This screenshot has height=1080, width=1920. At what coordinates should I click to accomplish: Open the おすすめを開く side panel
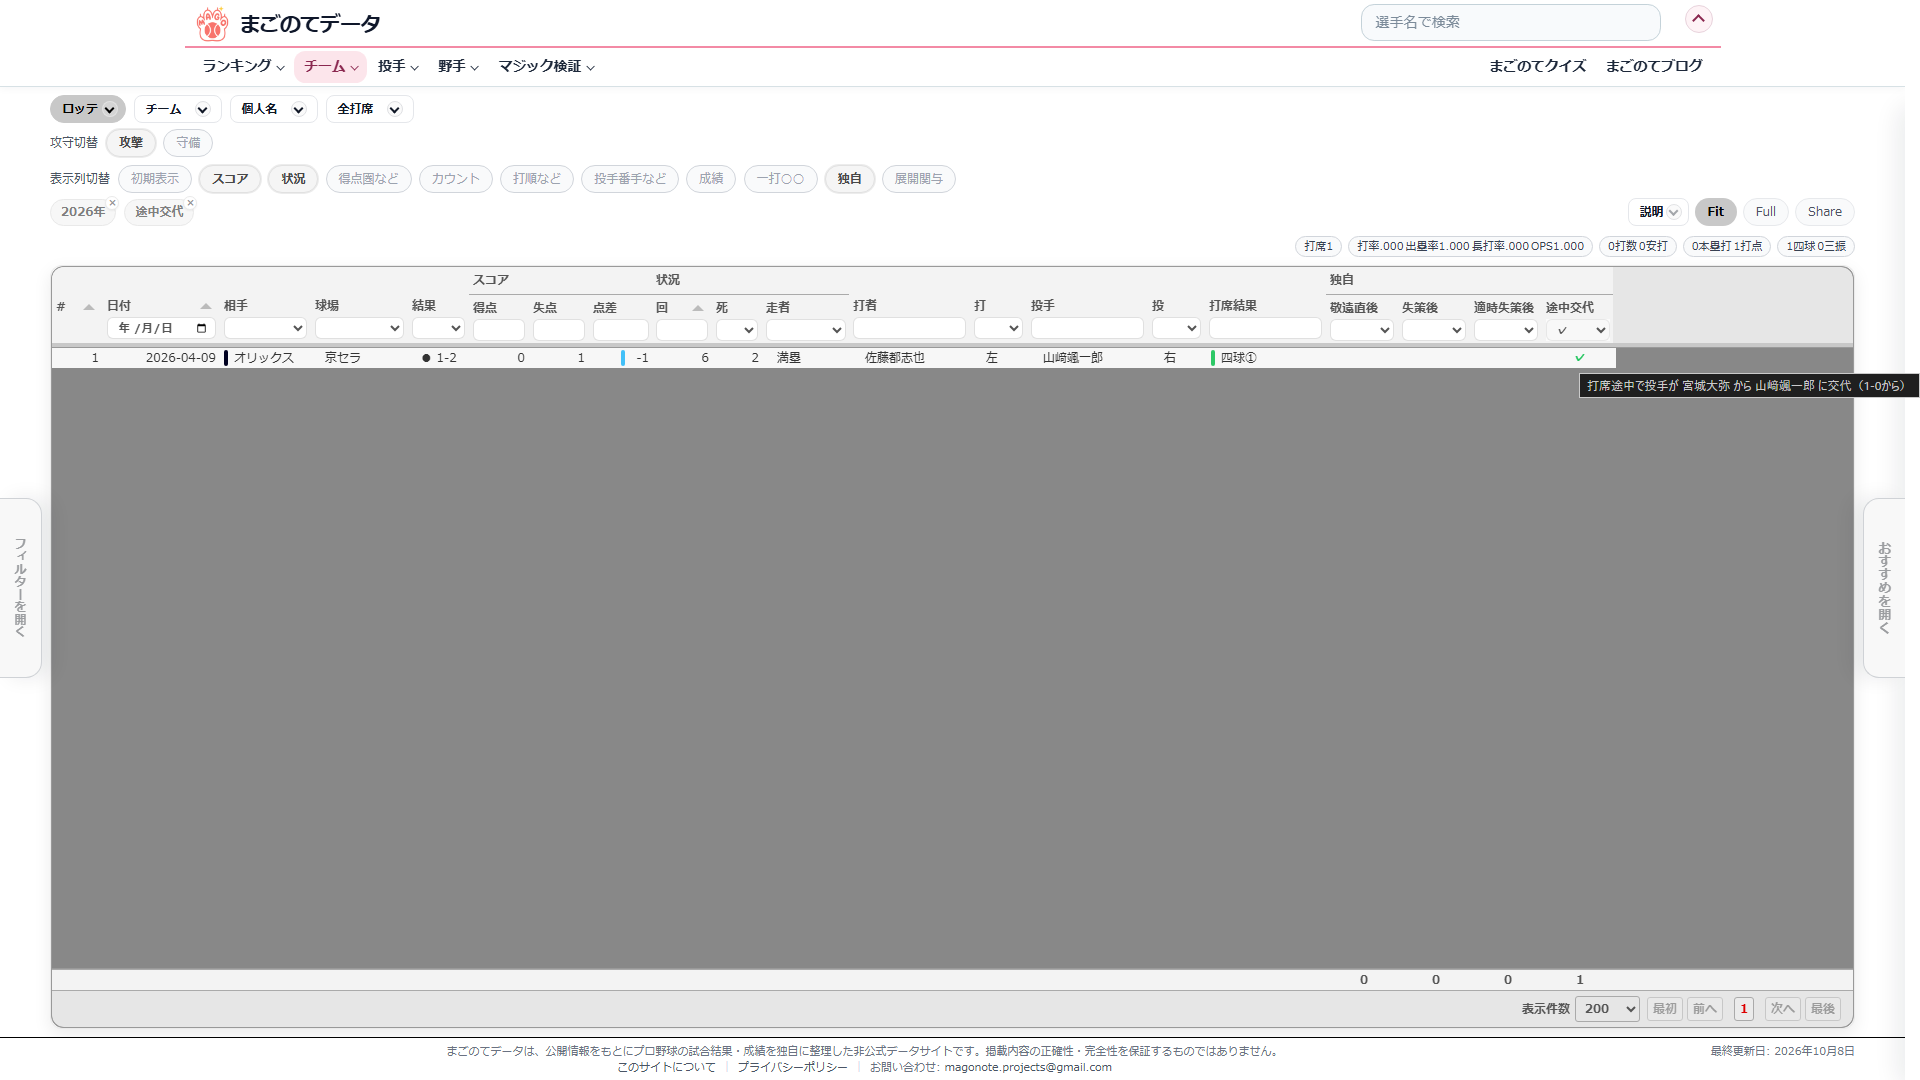1885,588
